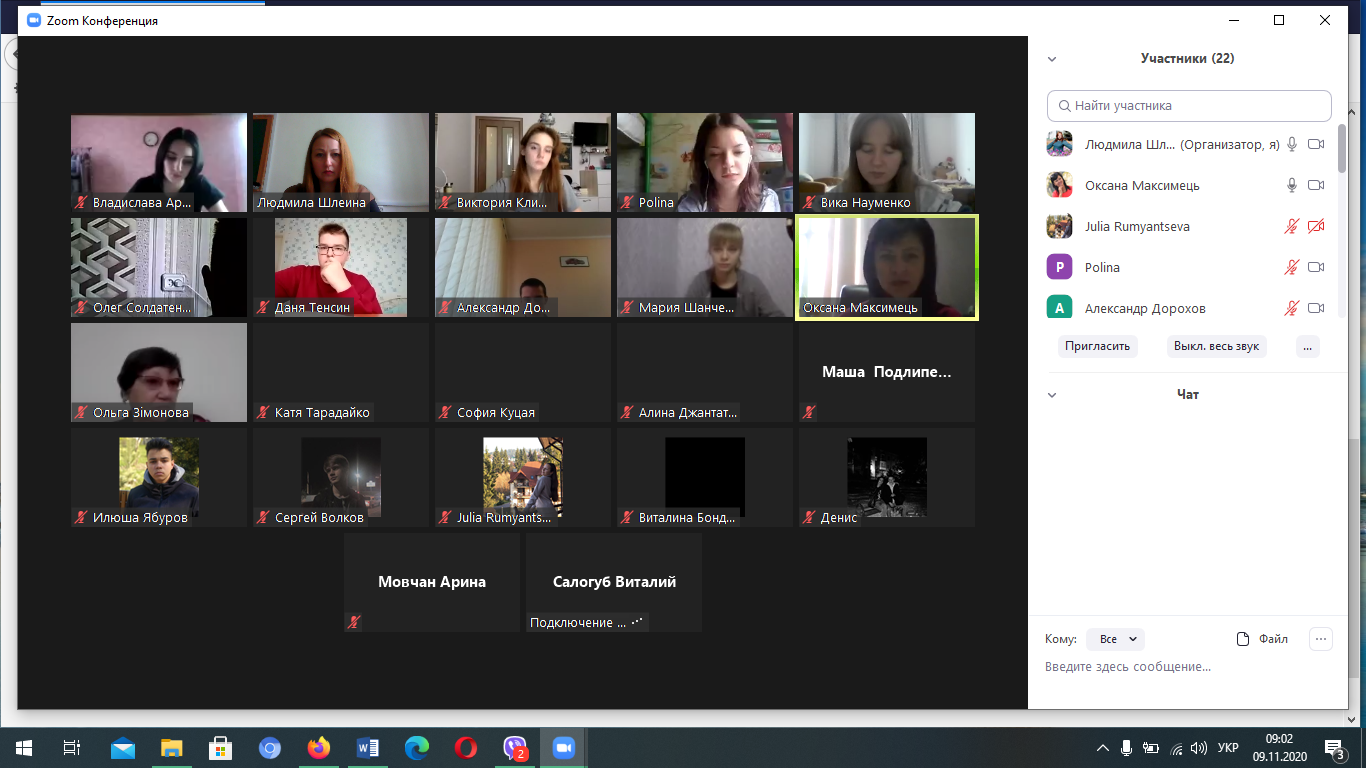1366x768 pixels.
Task: Toggle Александр Дорохов's camera icon in participants list
Action: click(x=1316, y=308)
